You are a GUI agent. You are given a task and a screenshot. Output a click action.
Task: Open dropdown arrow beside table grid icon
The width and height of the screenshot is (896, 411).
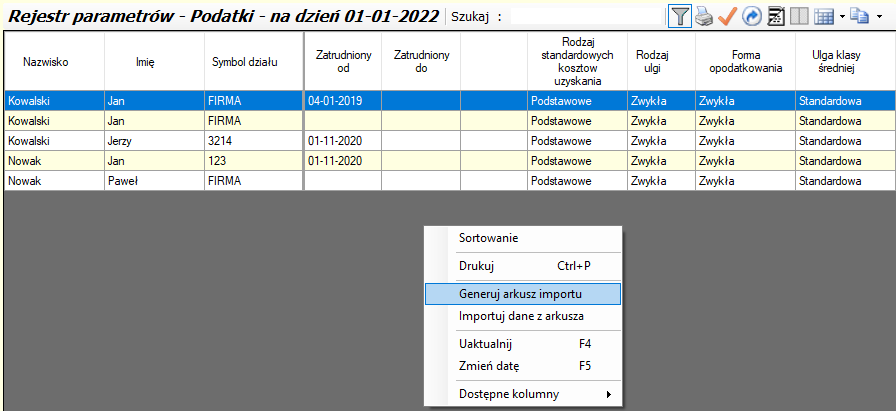pos(841,17)
